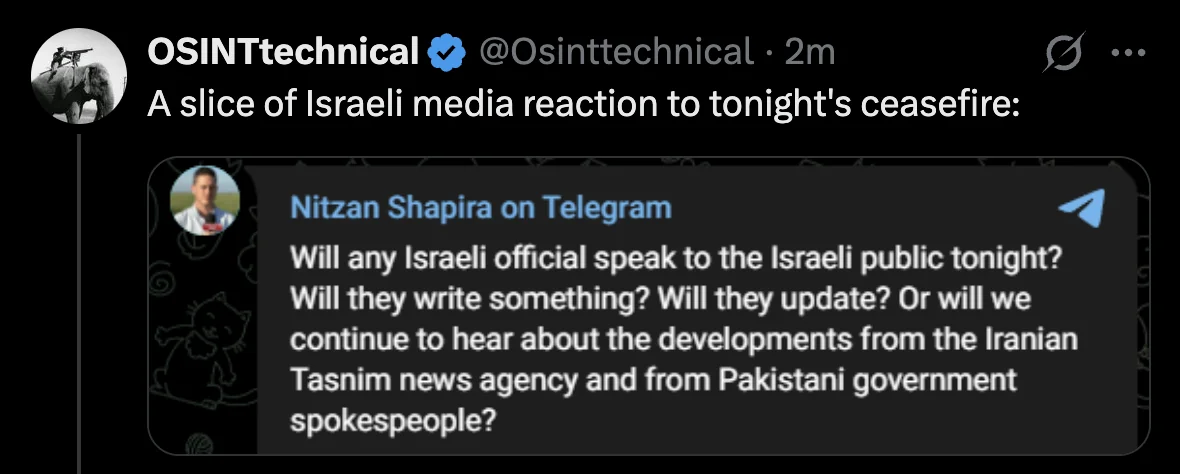This screenshot has width=1180, height=474.
Task: Click the Telegram paper plane icon
Action: [x=1081, y=208]
